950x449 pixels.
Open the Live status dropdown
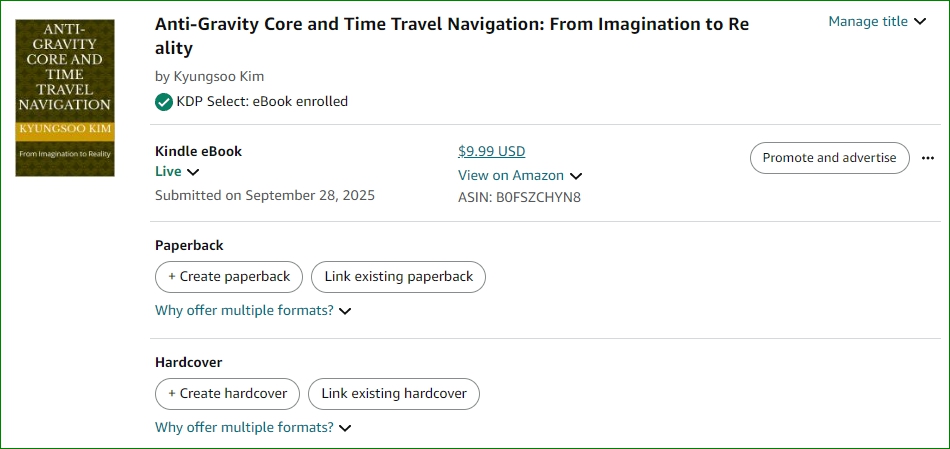177,171
